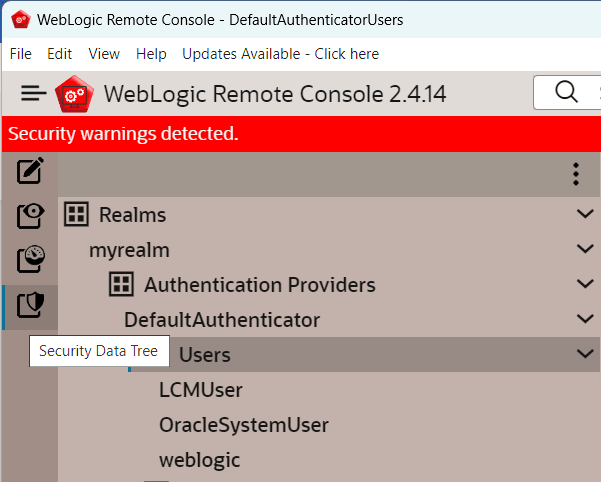Image resolution: width=601 pixels, height=482 pixels.
Task: Select the Realms tree node
Action: (132, 214)
